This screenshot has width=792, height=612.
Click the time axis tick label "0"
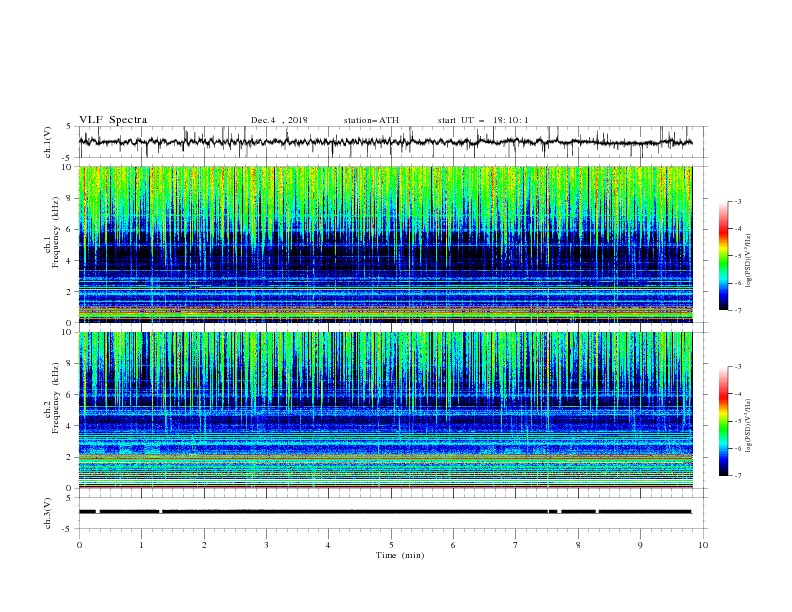pyautogui.click(x=79, y=545)
